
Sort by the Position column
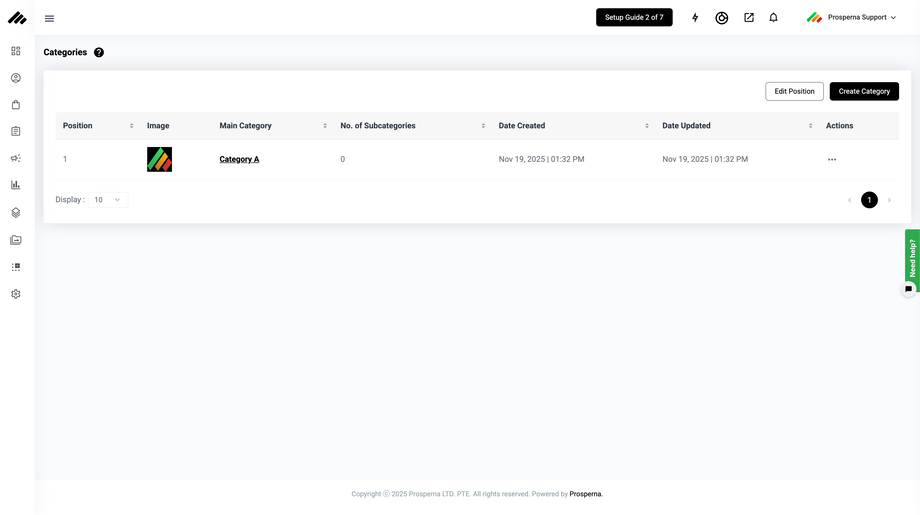coord(131,126)
